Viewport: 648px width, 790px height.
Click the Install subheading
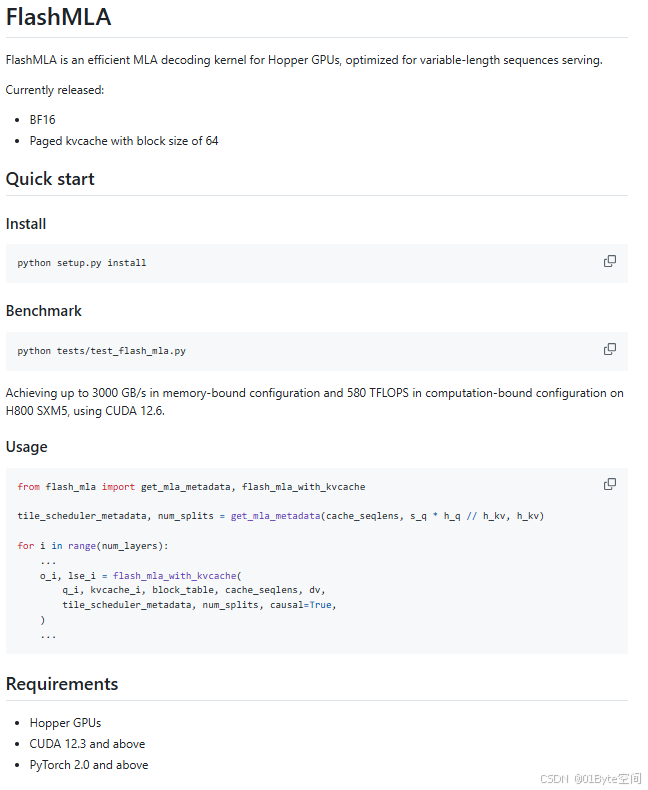coord(26,224)
